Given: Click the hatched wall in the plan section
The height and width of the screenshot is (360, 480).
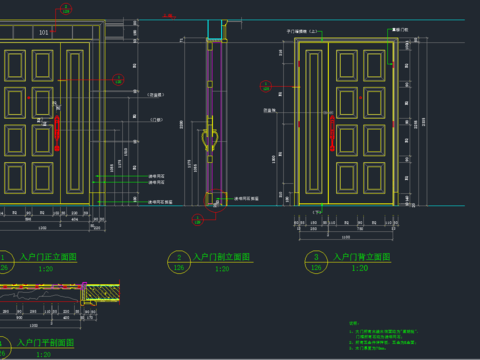Looking at the screenshot, I should (103, 293).
